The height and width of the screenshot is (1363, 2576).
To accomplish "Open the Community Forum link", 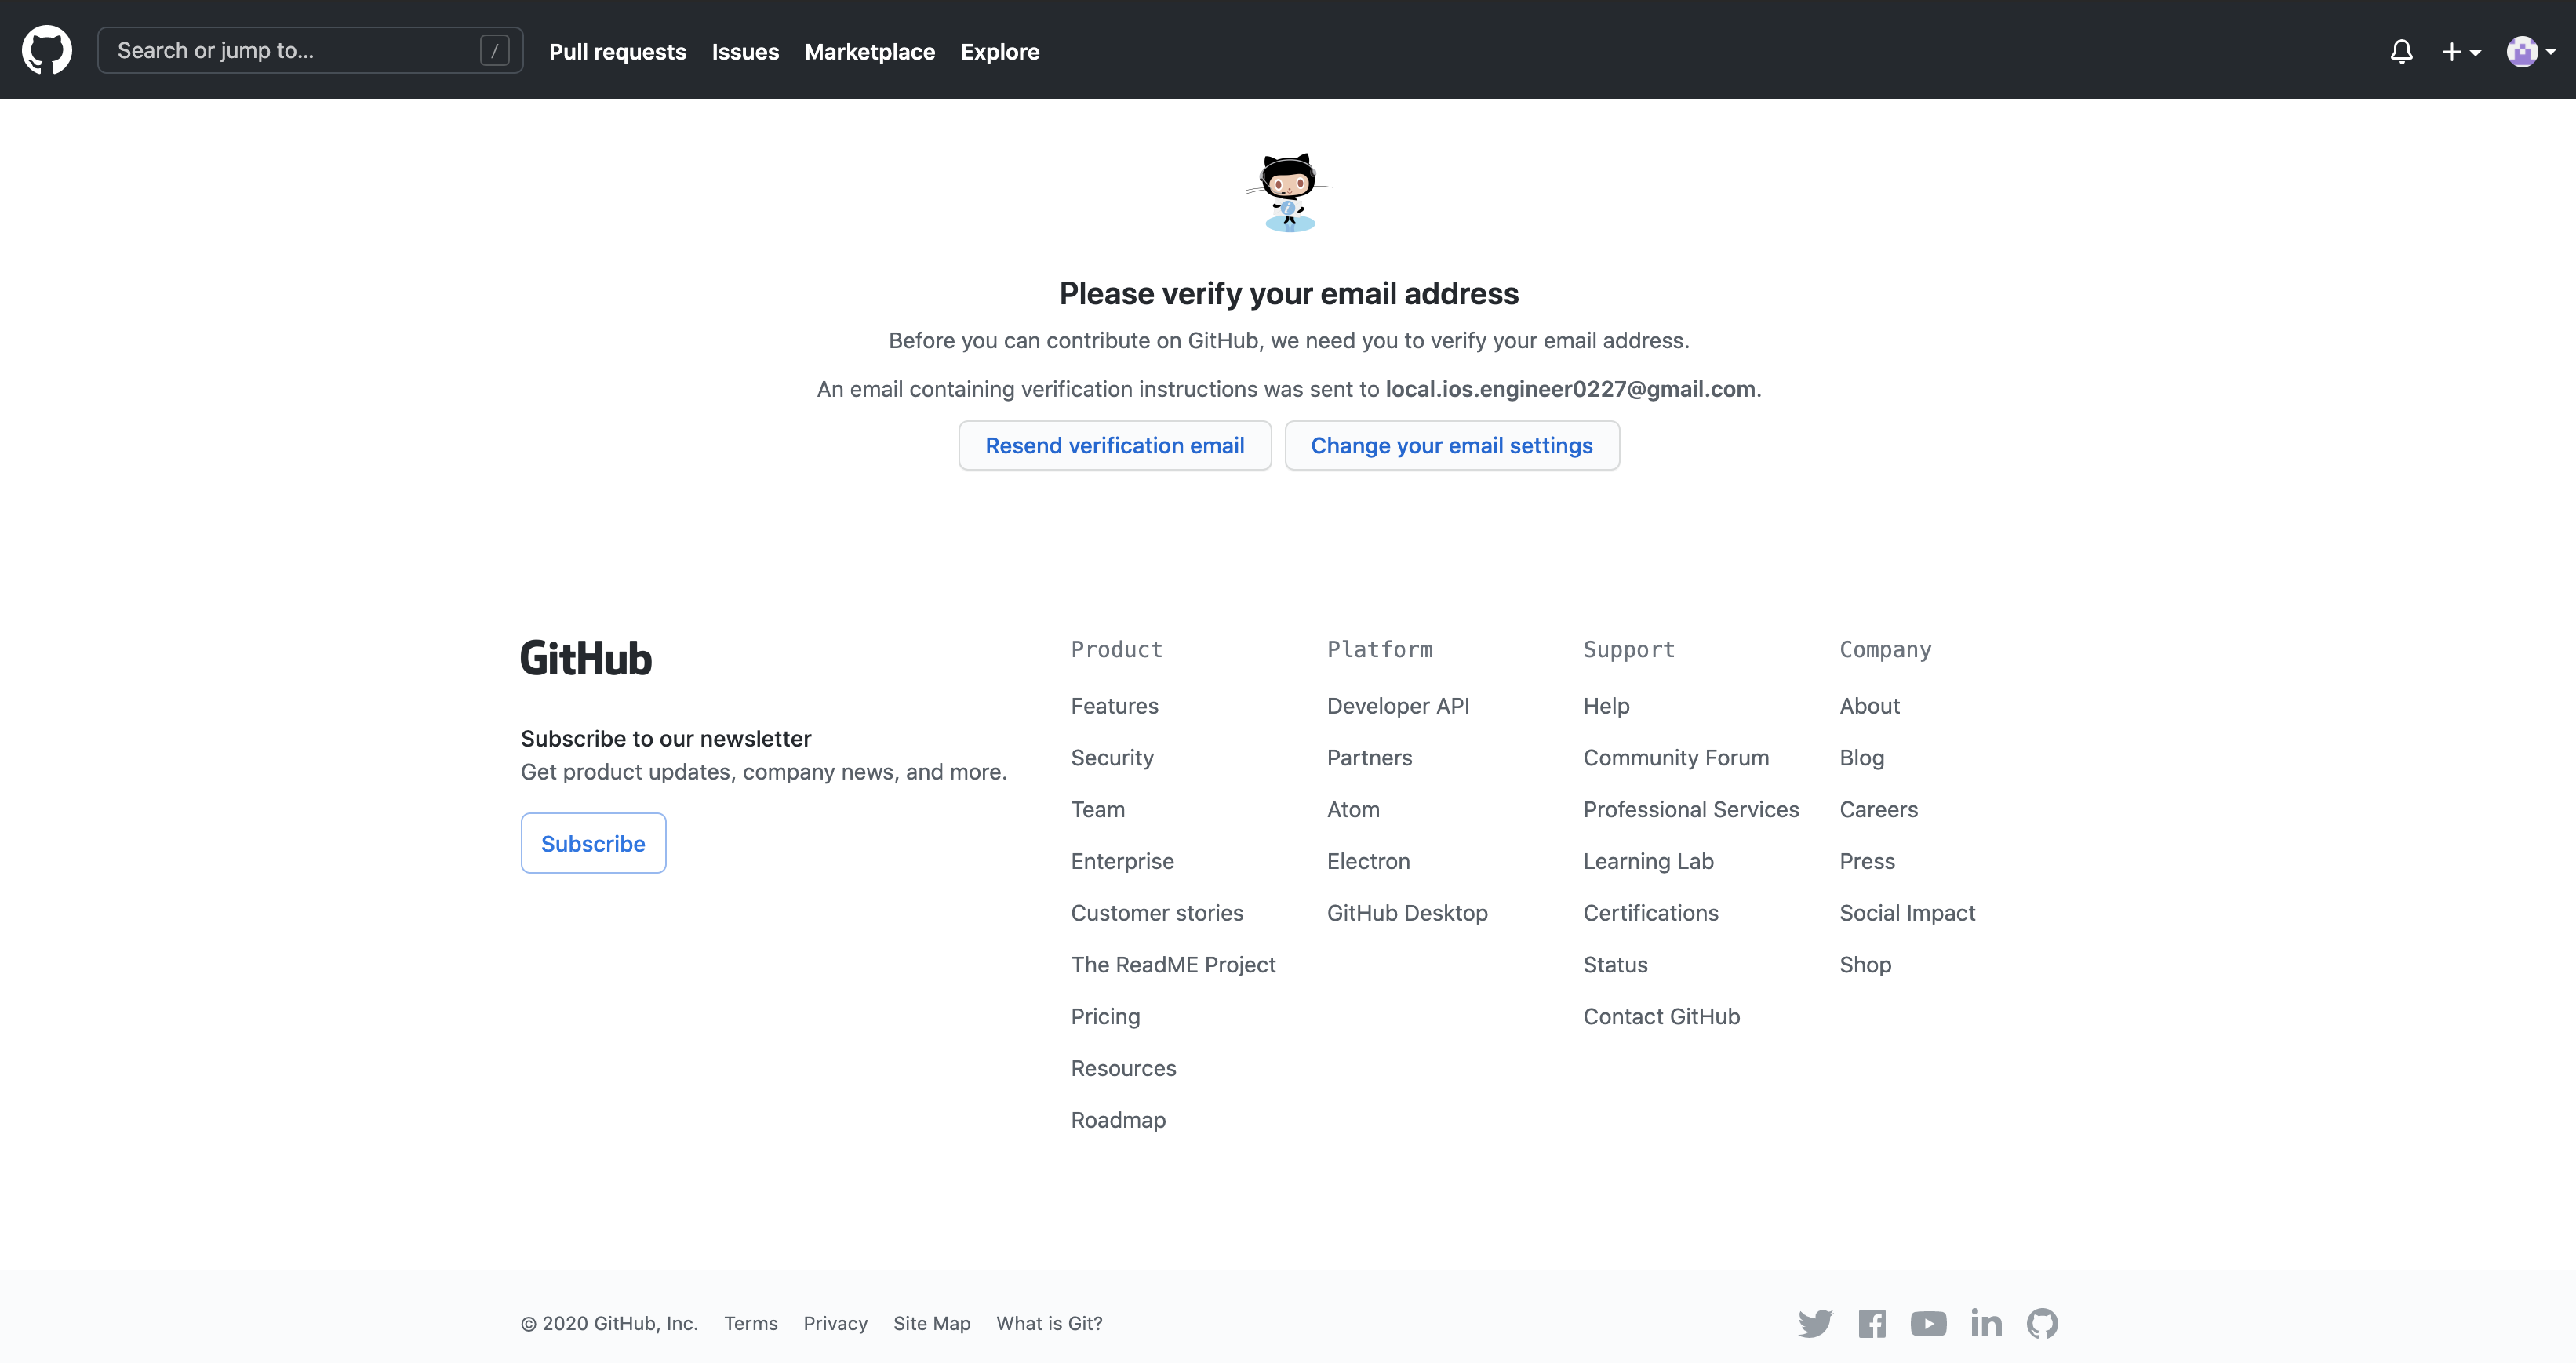I will coord(1676,758).
